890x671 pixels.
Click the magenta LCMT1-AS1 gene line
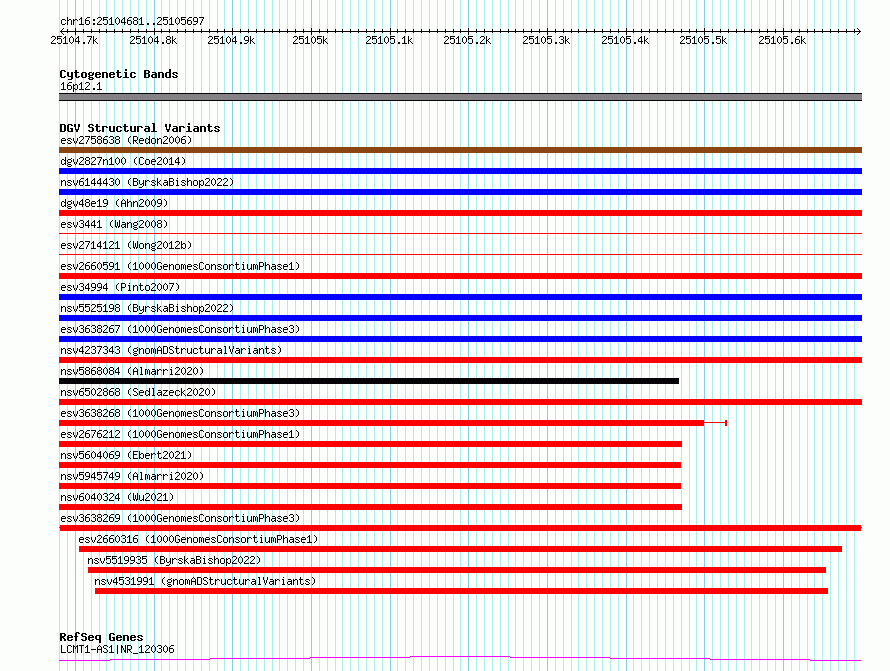pos(460,659)
